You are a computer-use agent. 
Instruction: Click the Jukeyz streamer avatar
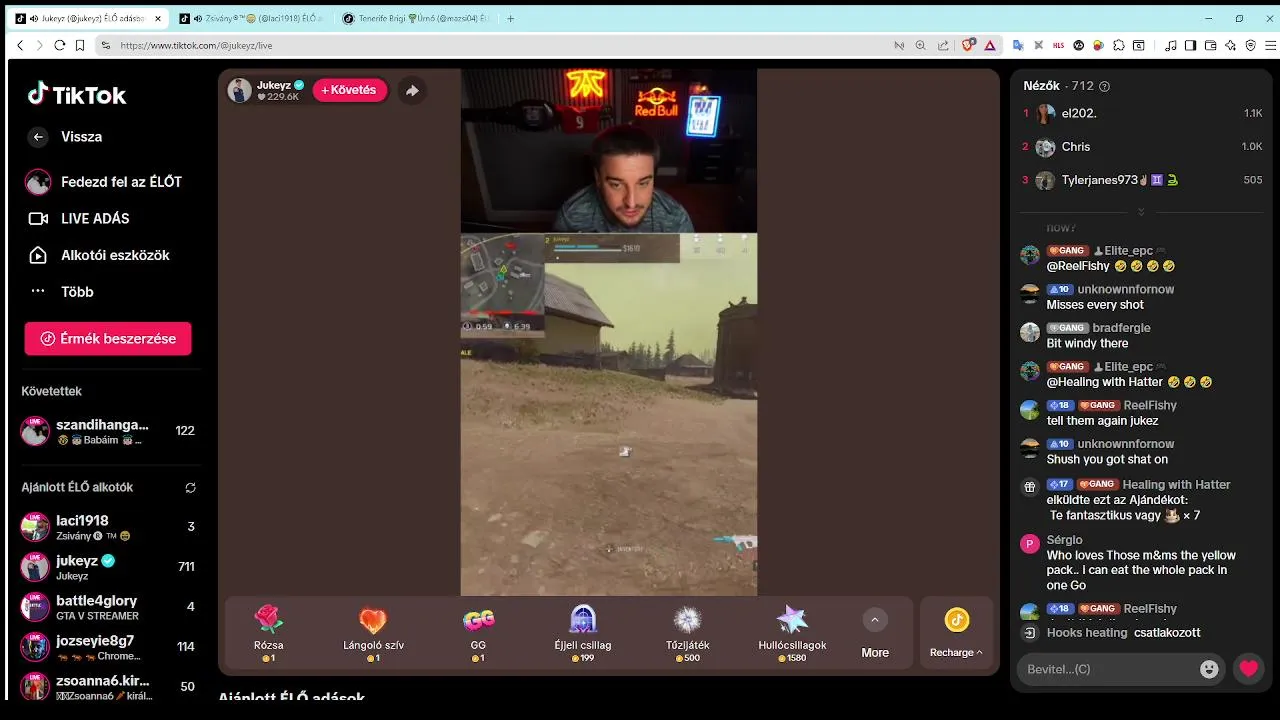click(x=240, y=90)
